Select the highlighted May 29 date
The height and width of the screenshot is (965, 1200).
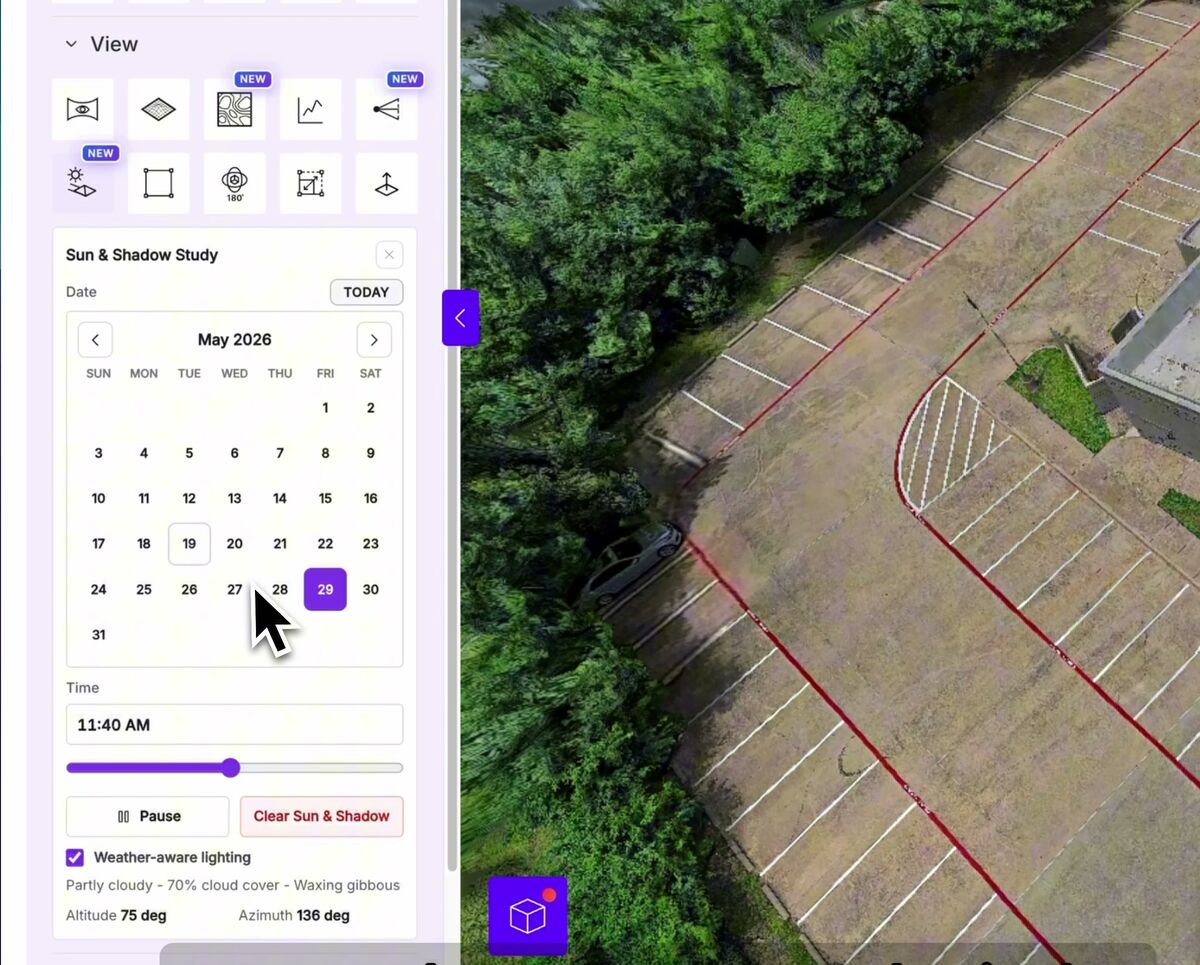pos(325,589)
